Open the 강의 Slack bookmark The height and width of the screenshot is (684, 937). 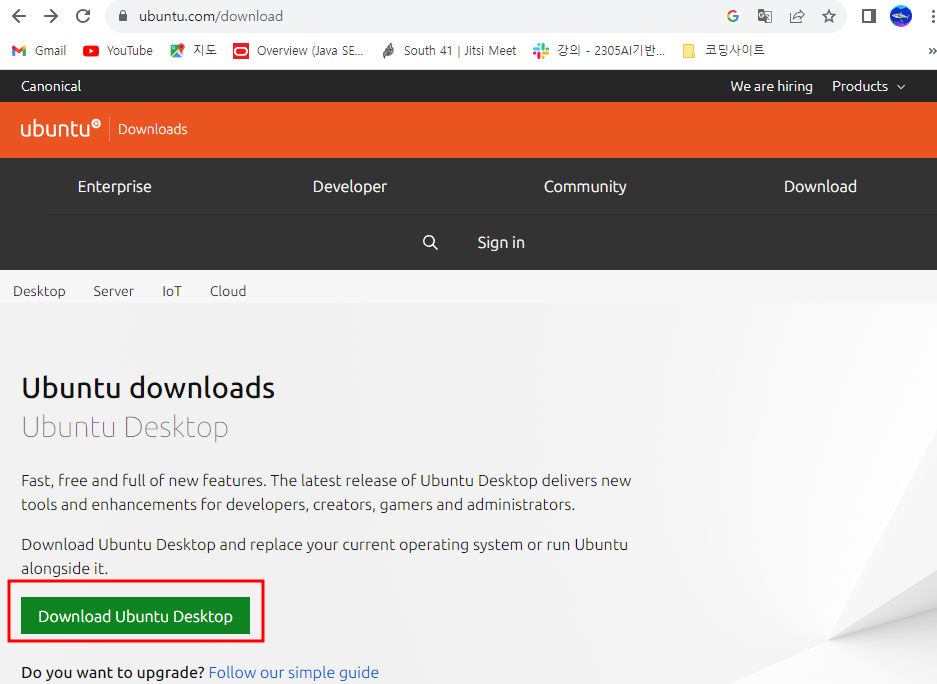click(x=599, y=51)
